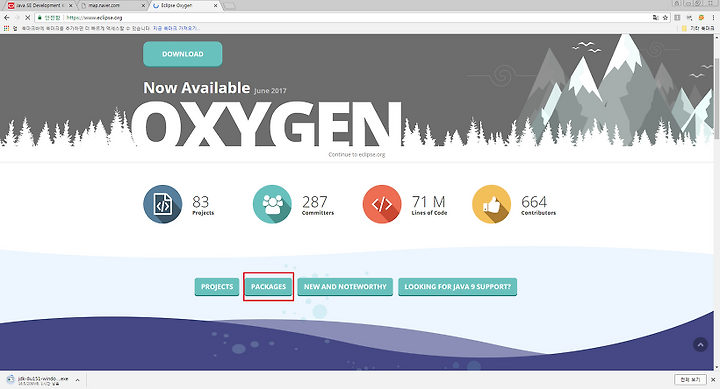Click the teal DOWNLOAD button
This screenshot has width=720, height=389.
[182, 54]
